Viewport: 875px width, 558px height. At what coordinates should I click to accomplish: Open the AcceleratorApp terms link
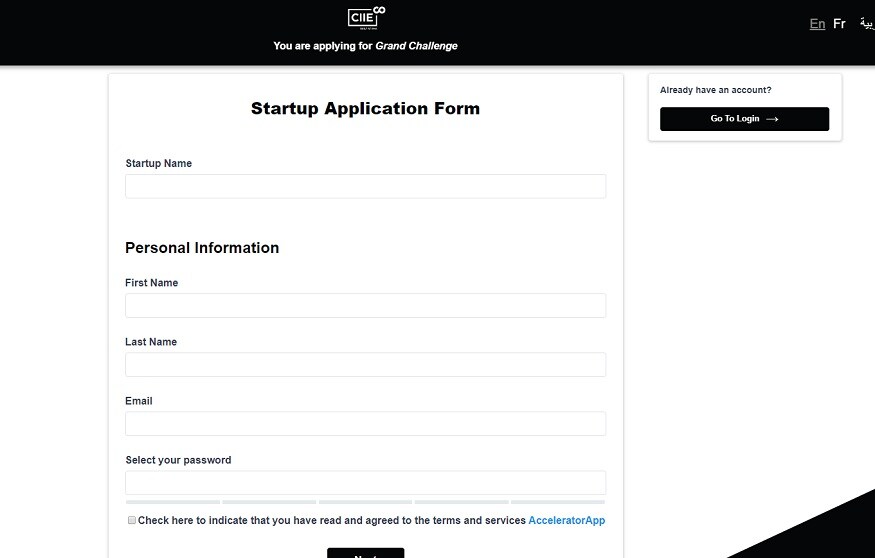(566, 520)
